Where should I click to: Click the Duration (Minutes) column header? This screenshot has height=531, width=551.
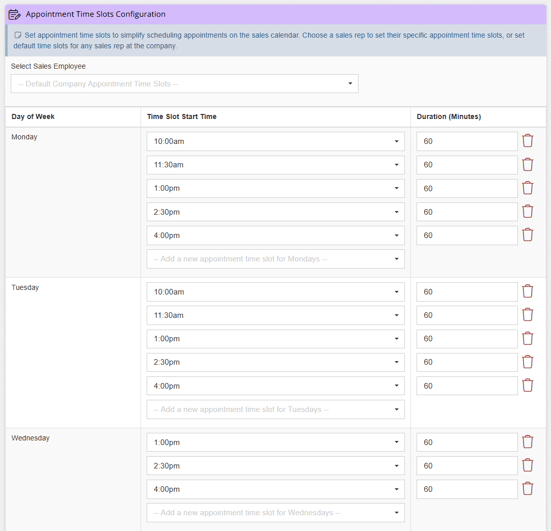(x=449, y=117)
